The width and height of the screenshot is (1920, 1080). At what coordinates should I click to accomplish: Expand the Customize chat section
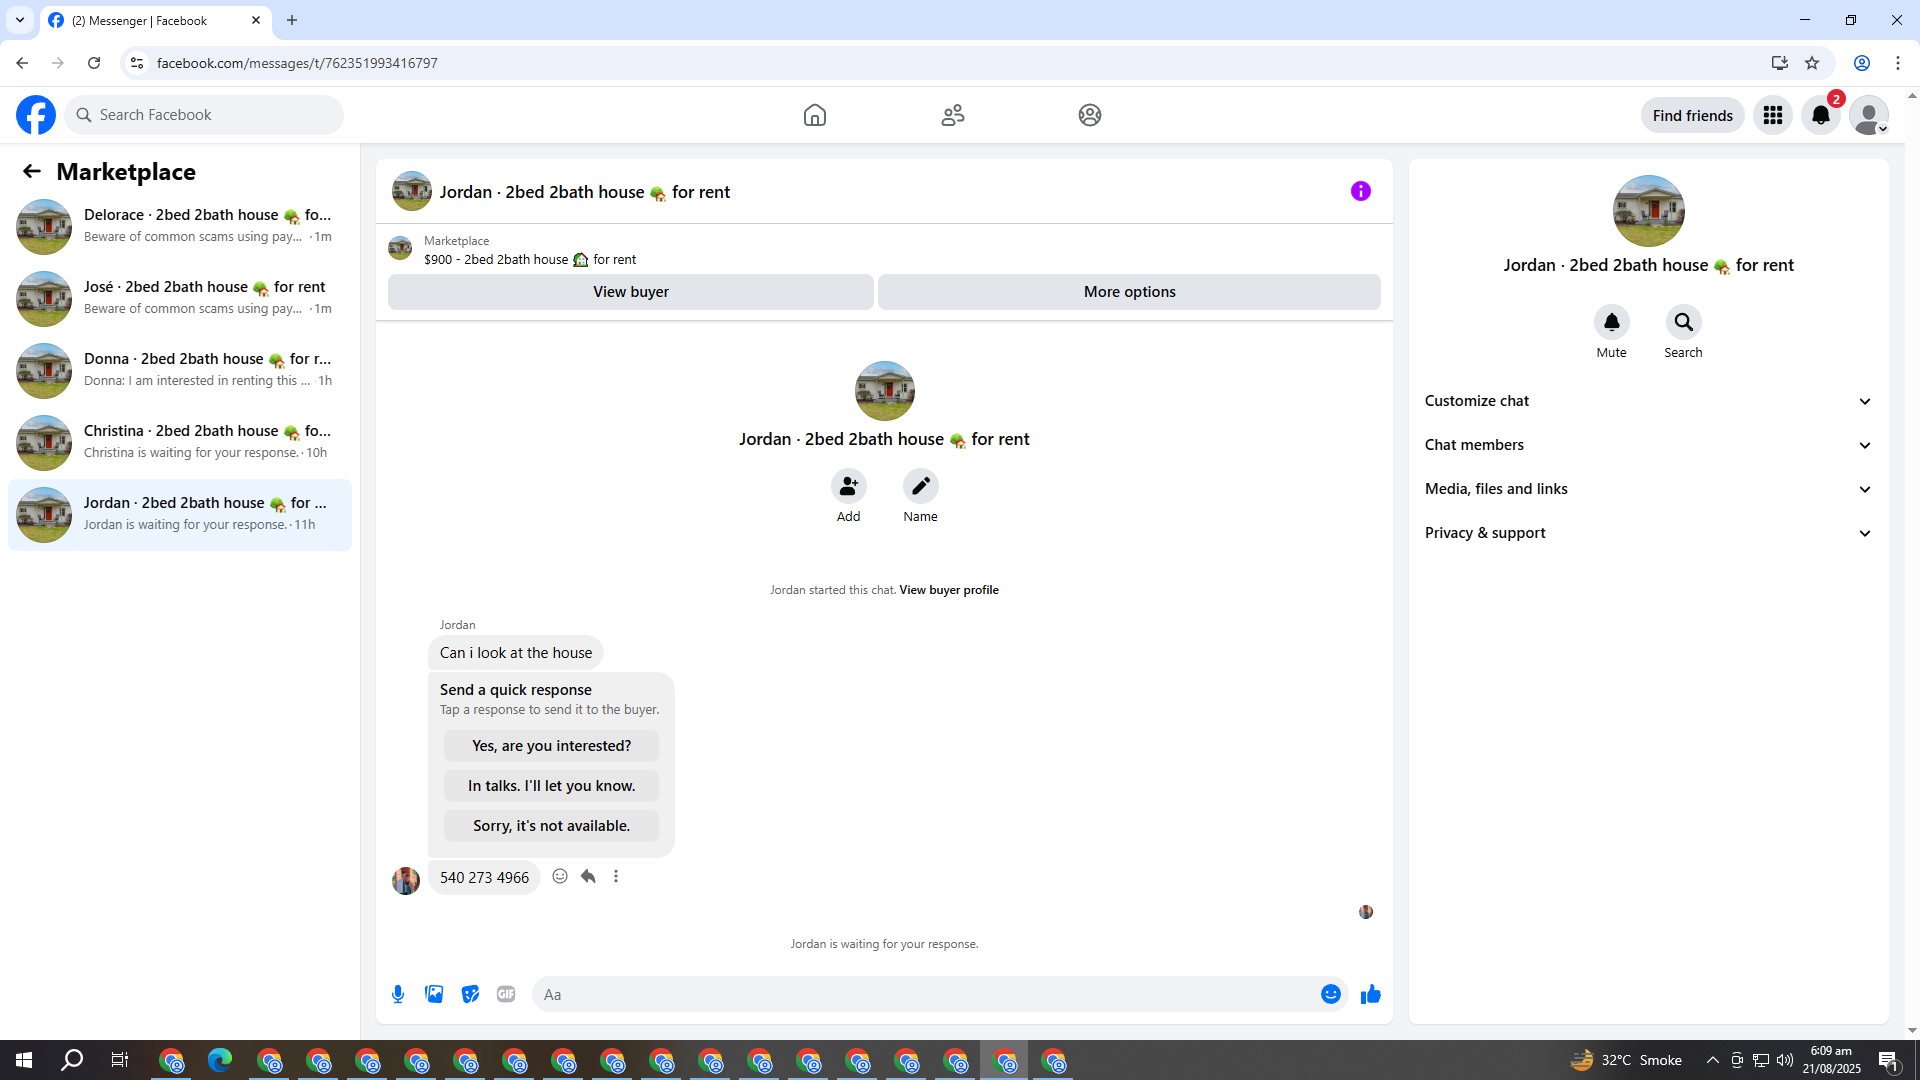(1647, 401)
